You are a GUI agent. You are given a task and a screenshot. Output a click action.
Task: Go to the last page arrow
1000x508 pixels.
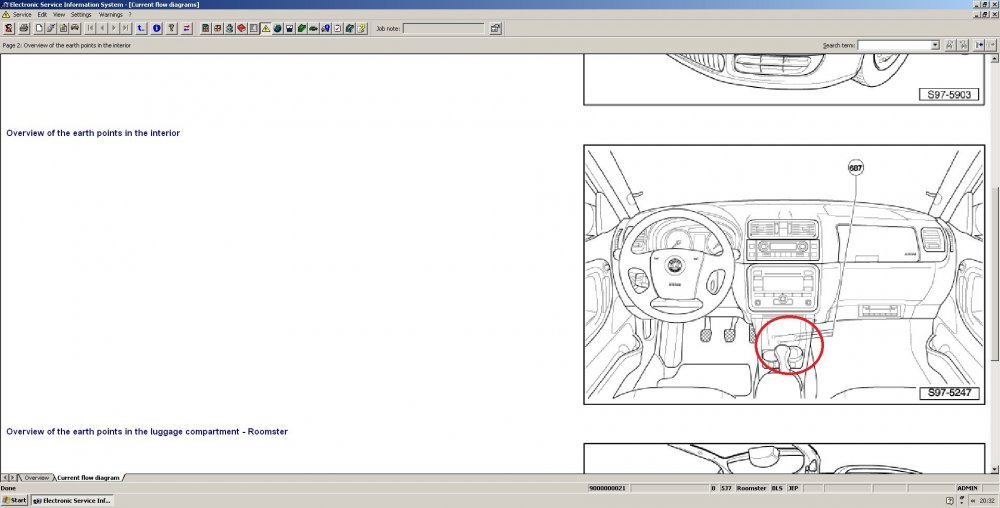pyautogui.click(x=125, y=28)
